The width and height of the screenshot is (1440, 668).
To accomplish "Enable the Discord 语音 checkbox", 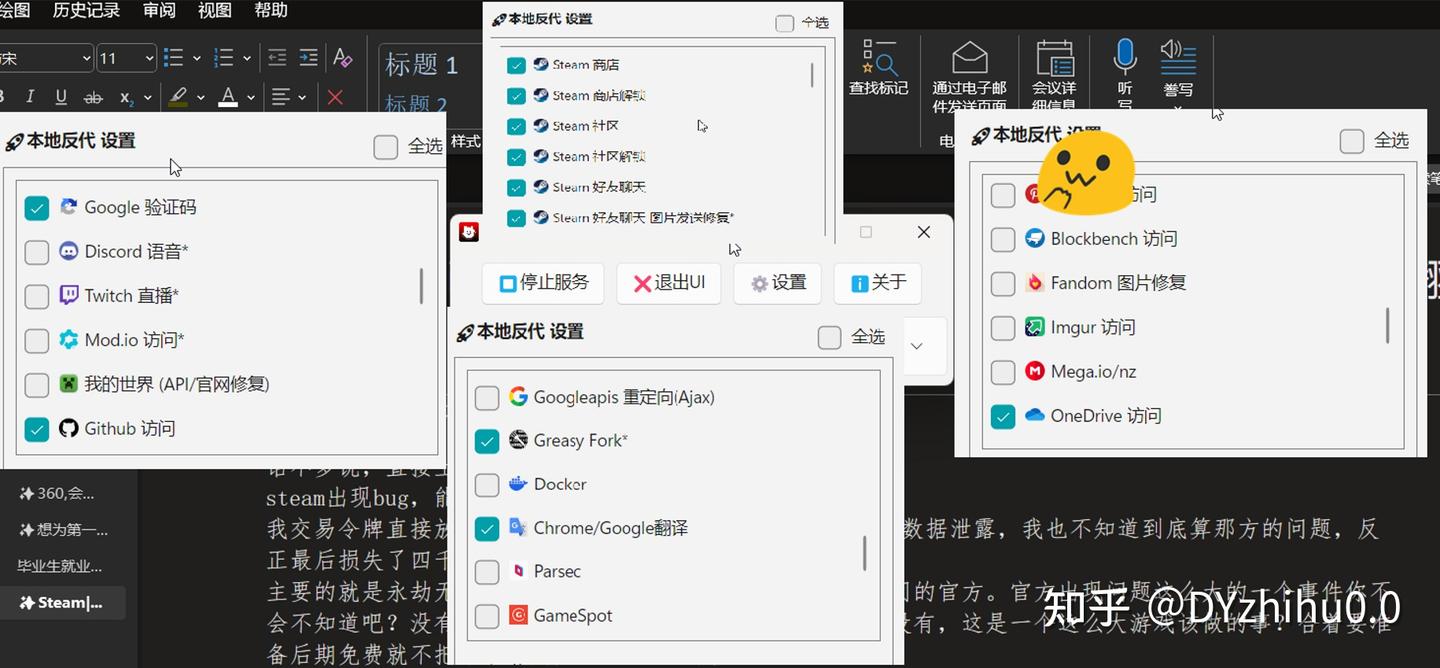I will pos(37,252).
